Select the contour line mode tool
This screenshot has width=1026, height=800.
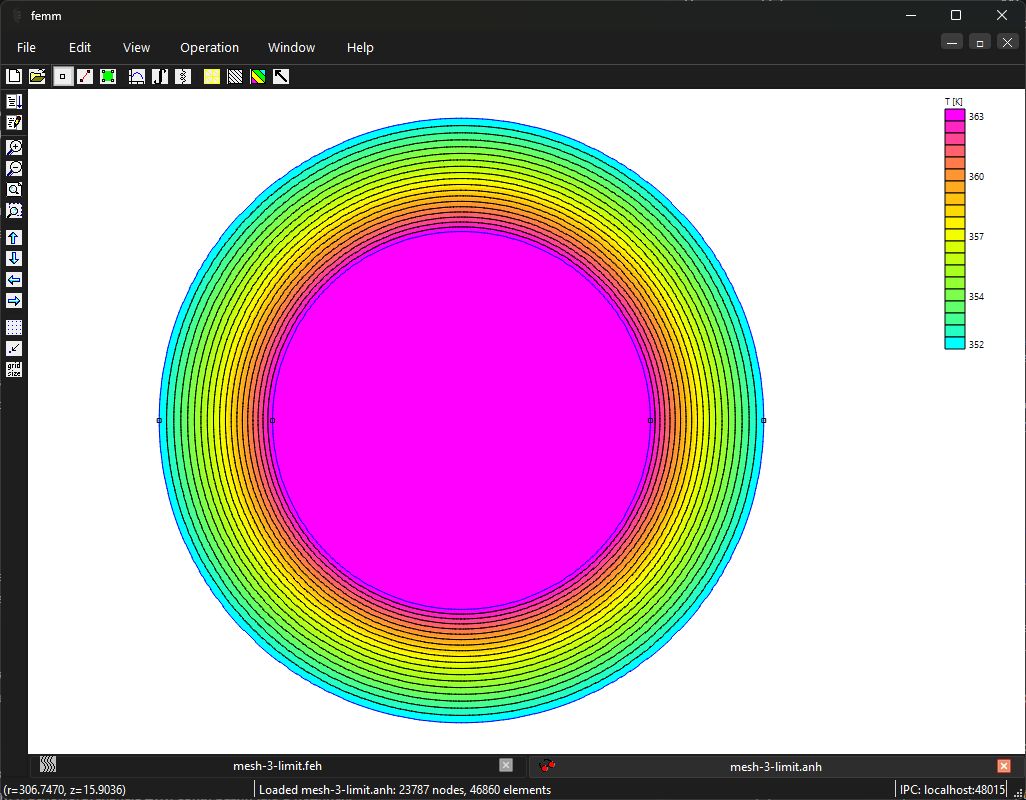click(x=85, y=77)
